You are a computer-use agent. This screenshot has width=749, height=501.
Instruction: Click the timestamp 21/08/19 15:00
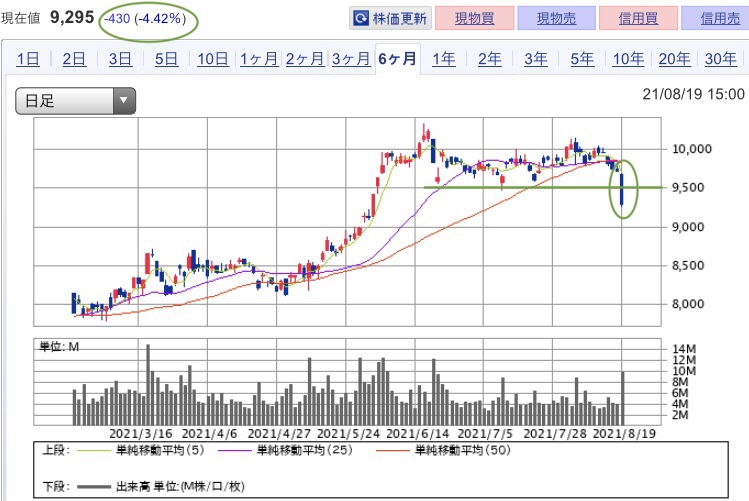693,94
